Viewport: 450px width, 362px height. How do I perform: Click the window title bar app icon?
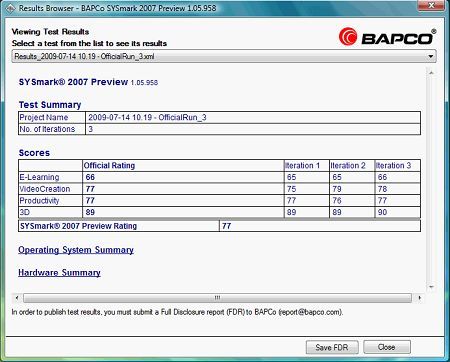[x=10, y=8]
